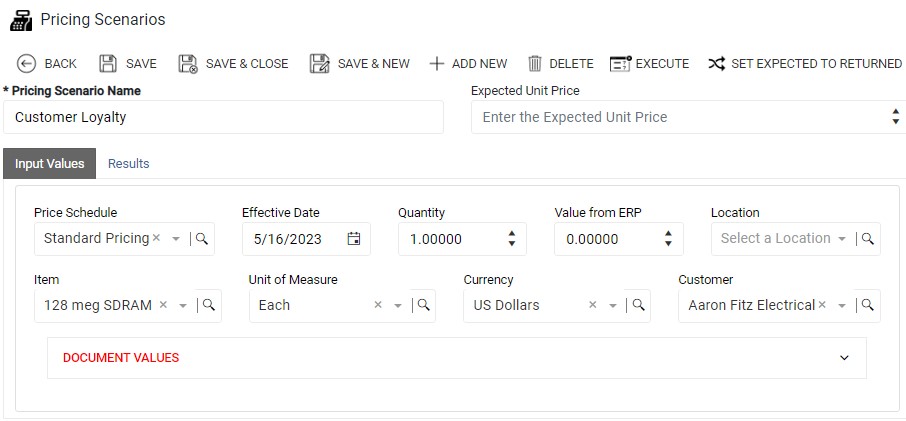906x421 pixels.
Task: Click the Save & New icon
Action: point(319,64)
